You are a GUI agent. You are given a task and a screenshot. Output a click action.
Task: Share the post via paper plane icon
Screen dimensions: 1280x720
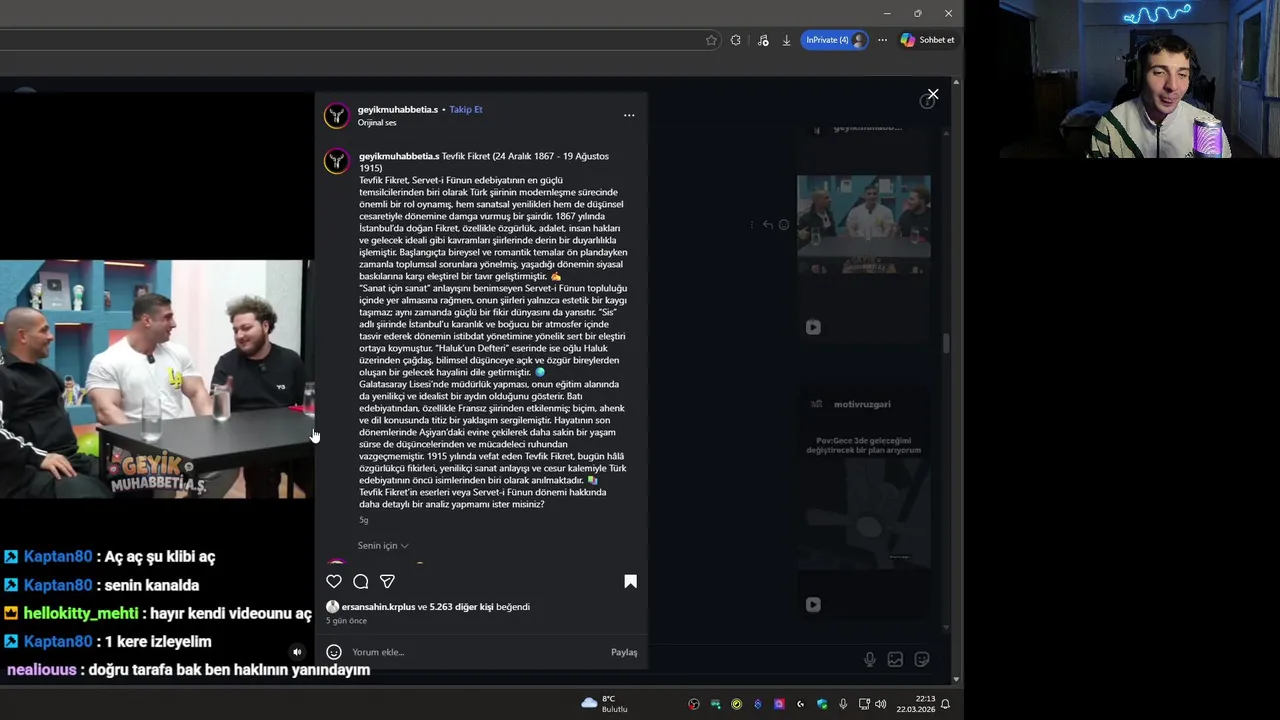(x=387, y=581)
